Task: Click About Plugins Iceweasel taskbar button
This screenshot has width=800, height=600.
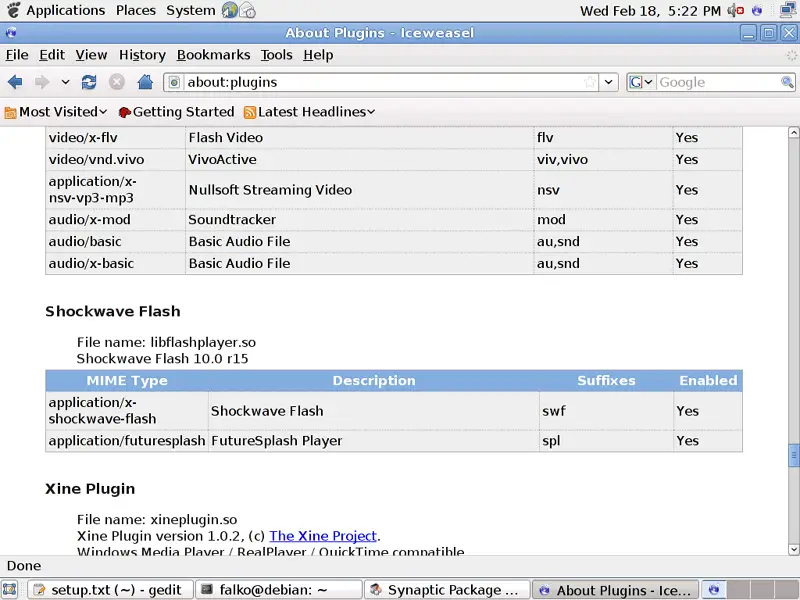Action: 615,590
